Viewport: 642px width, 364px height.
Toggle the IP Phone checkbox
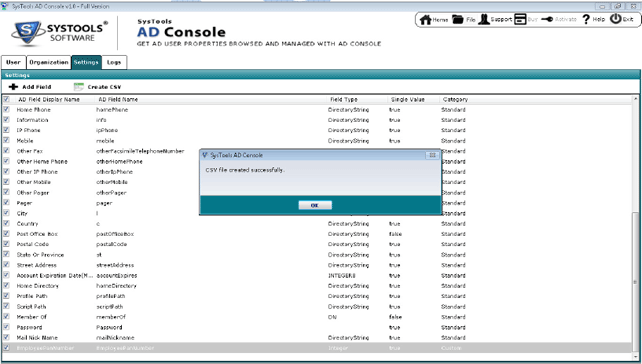[6, 130]
